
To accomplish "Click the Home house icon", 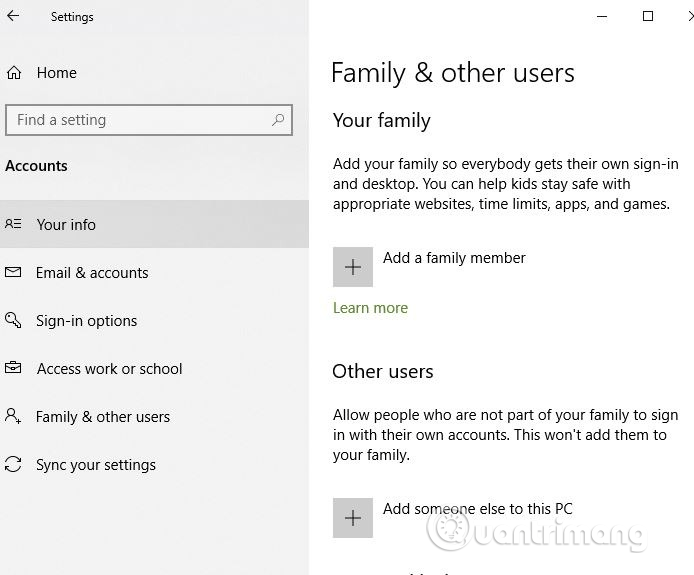I will [14, 73].
